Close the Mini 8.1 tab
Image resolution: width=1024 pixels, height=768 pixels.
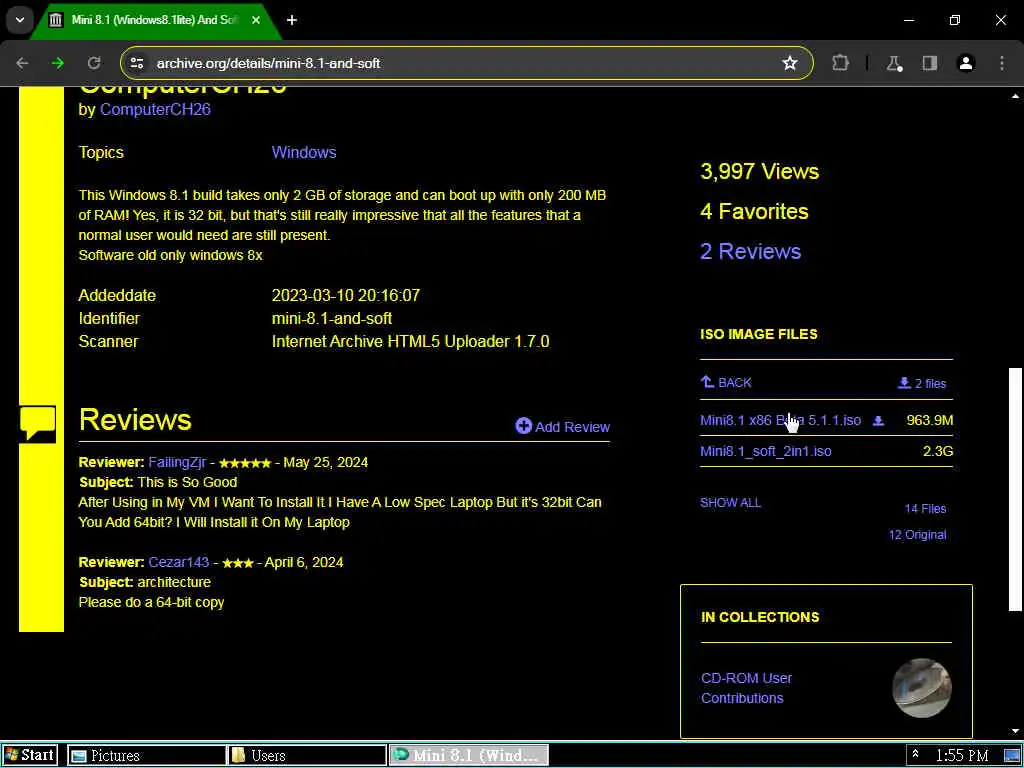[x=256, y=20]
